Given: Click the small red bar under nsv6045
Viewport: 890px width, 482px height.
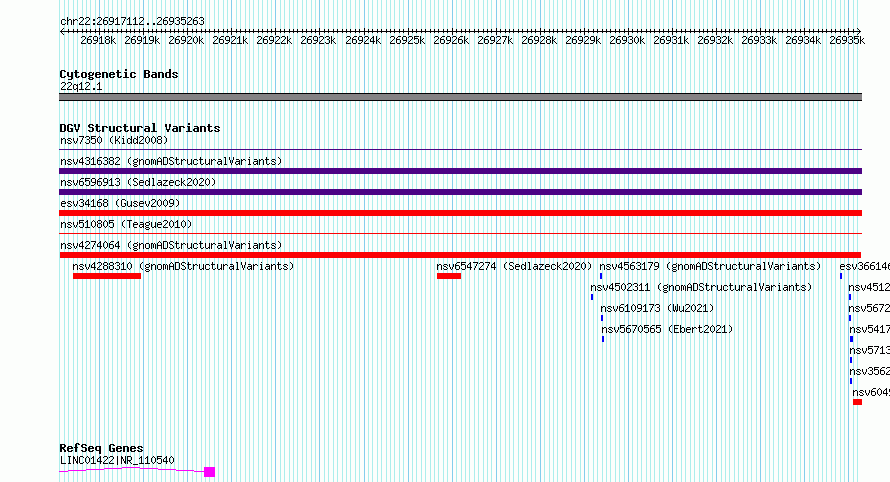Looking at the screenshot, I should click(858, 402).
